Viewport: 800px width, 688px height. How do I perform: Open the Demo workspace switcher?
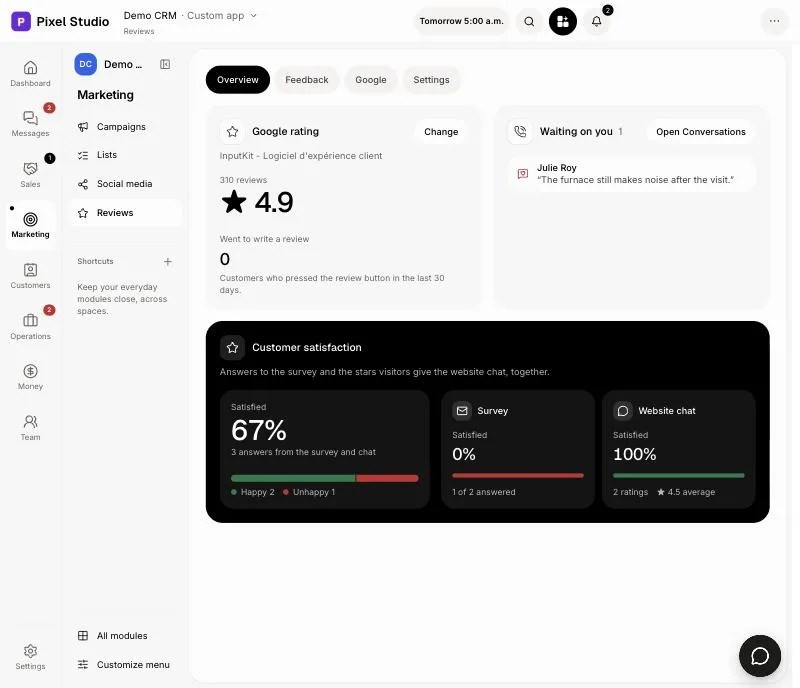pyautogui.click(x=109, y=64)
